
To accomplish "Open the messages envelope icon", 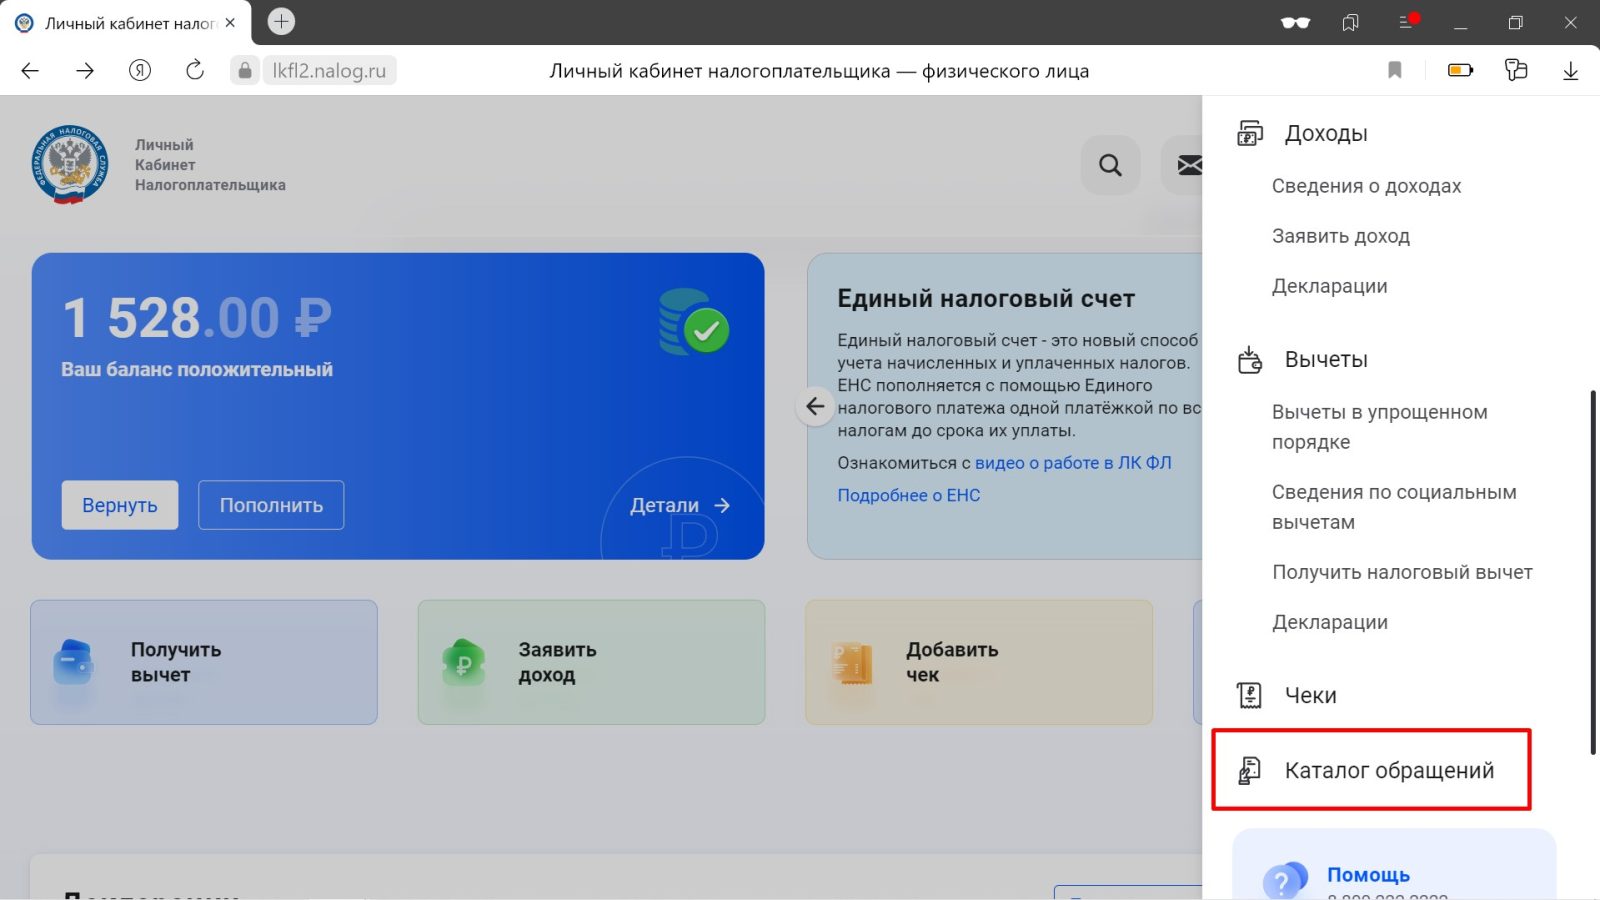I will click(x=1188, y=165).
